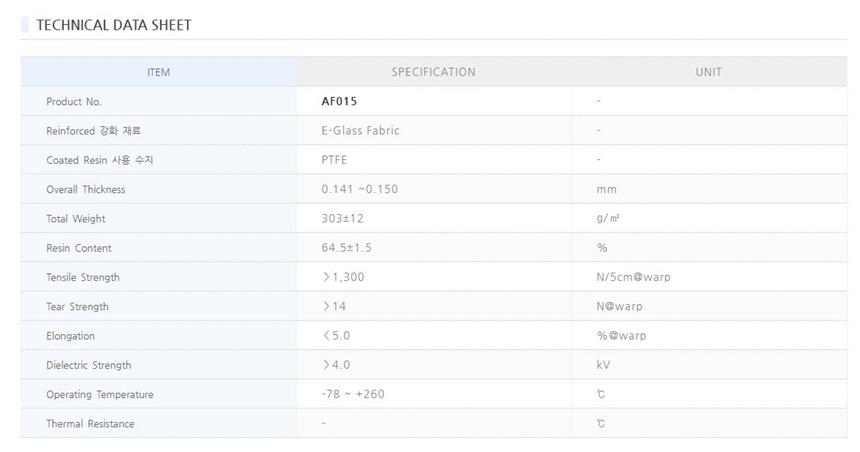Click the UNIT column header
Image resolution: width=860 pixels, height=452 pixels.
coord(708,72)
